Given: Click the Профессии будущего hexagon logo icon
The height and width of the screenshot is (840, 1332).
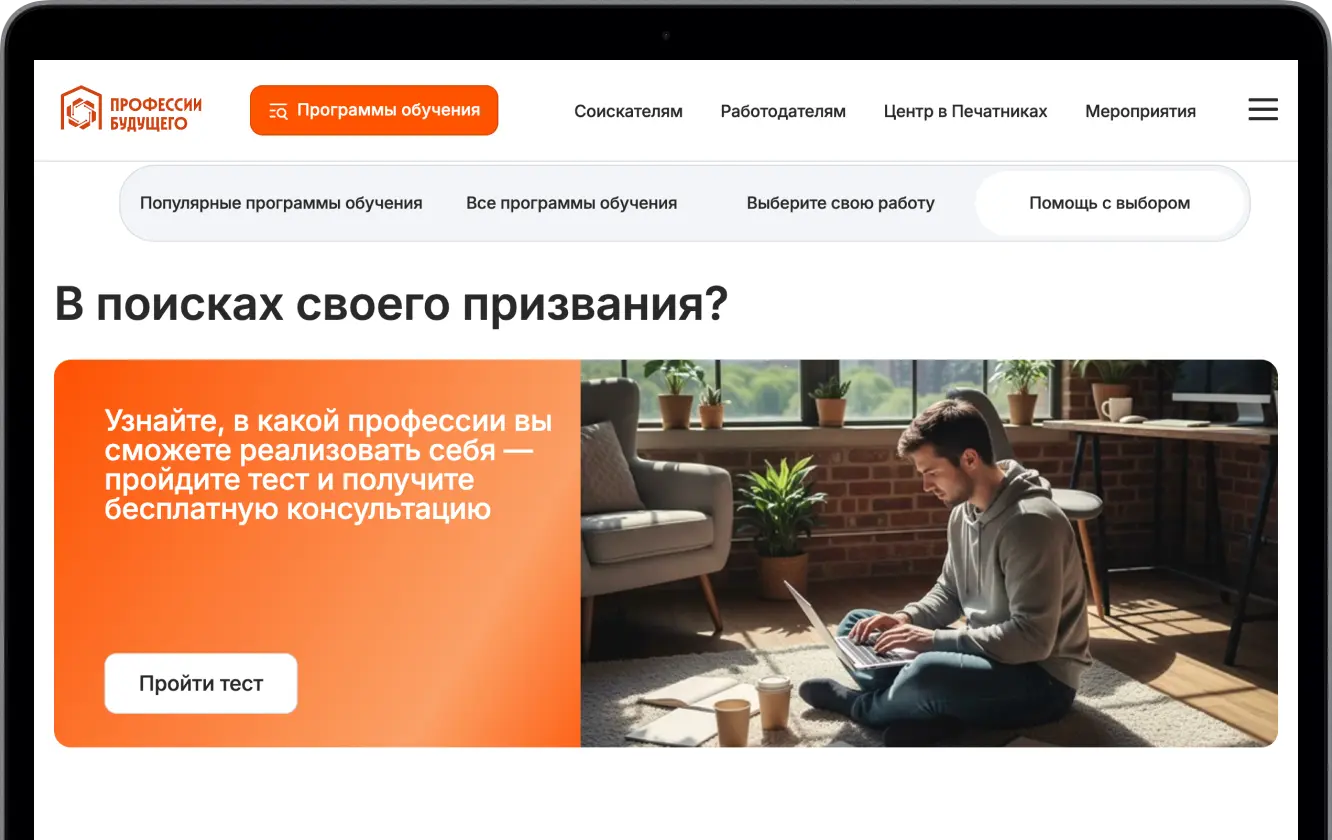Looking at the screenshot, I should pyautogui.click(x=81, y=108).
